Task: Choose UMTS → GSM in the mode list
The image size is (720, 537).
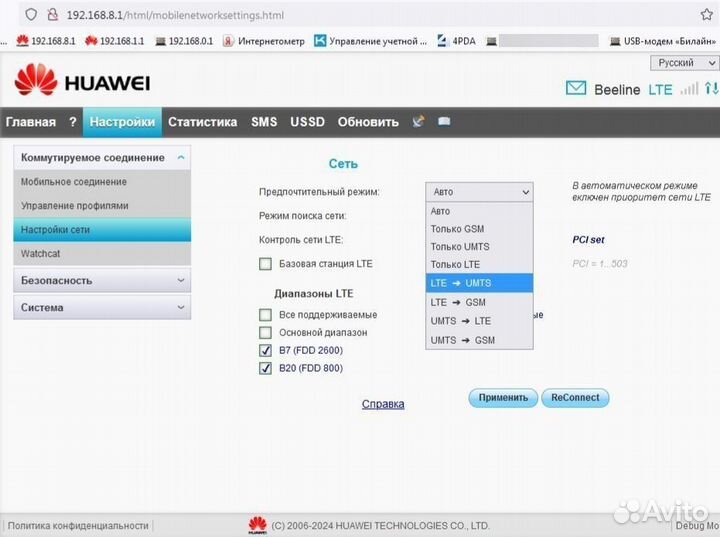Action: tap(479, 340)
